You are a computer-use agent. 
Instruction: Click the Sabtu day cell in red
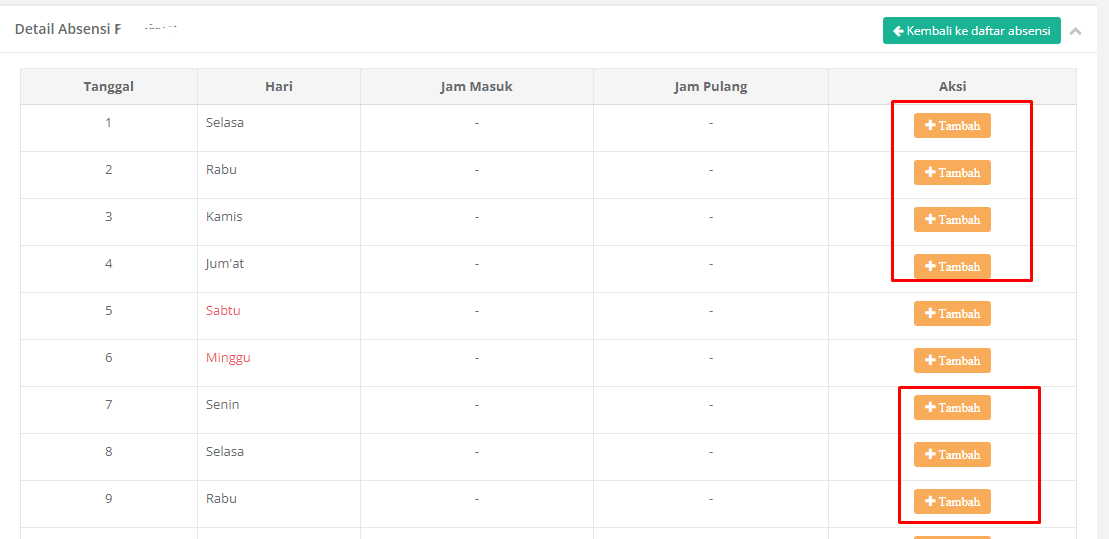pos(223,311)
